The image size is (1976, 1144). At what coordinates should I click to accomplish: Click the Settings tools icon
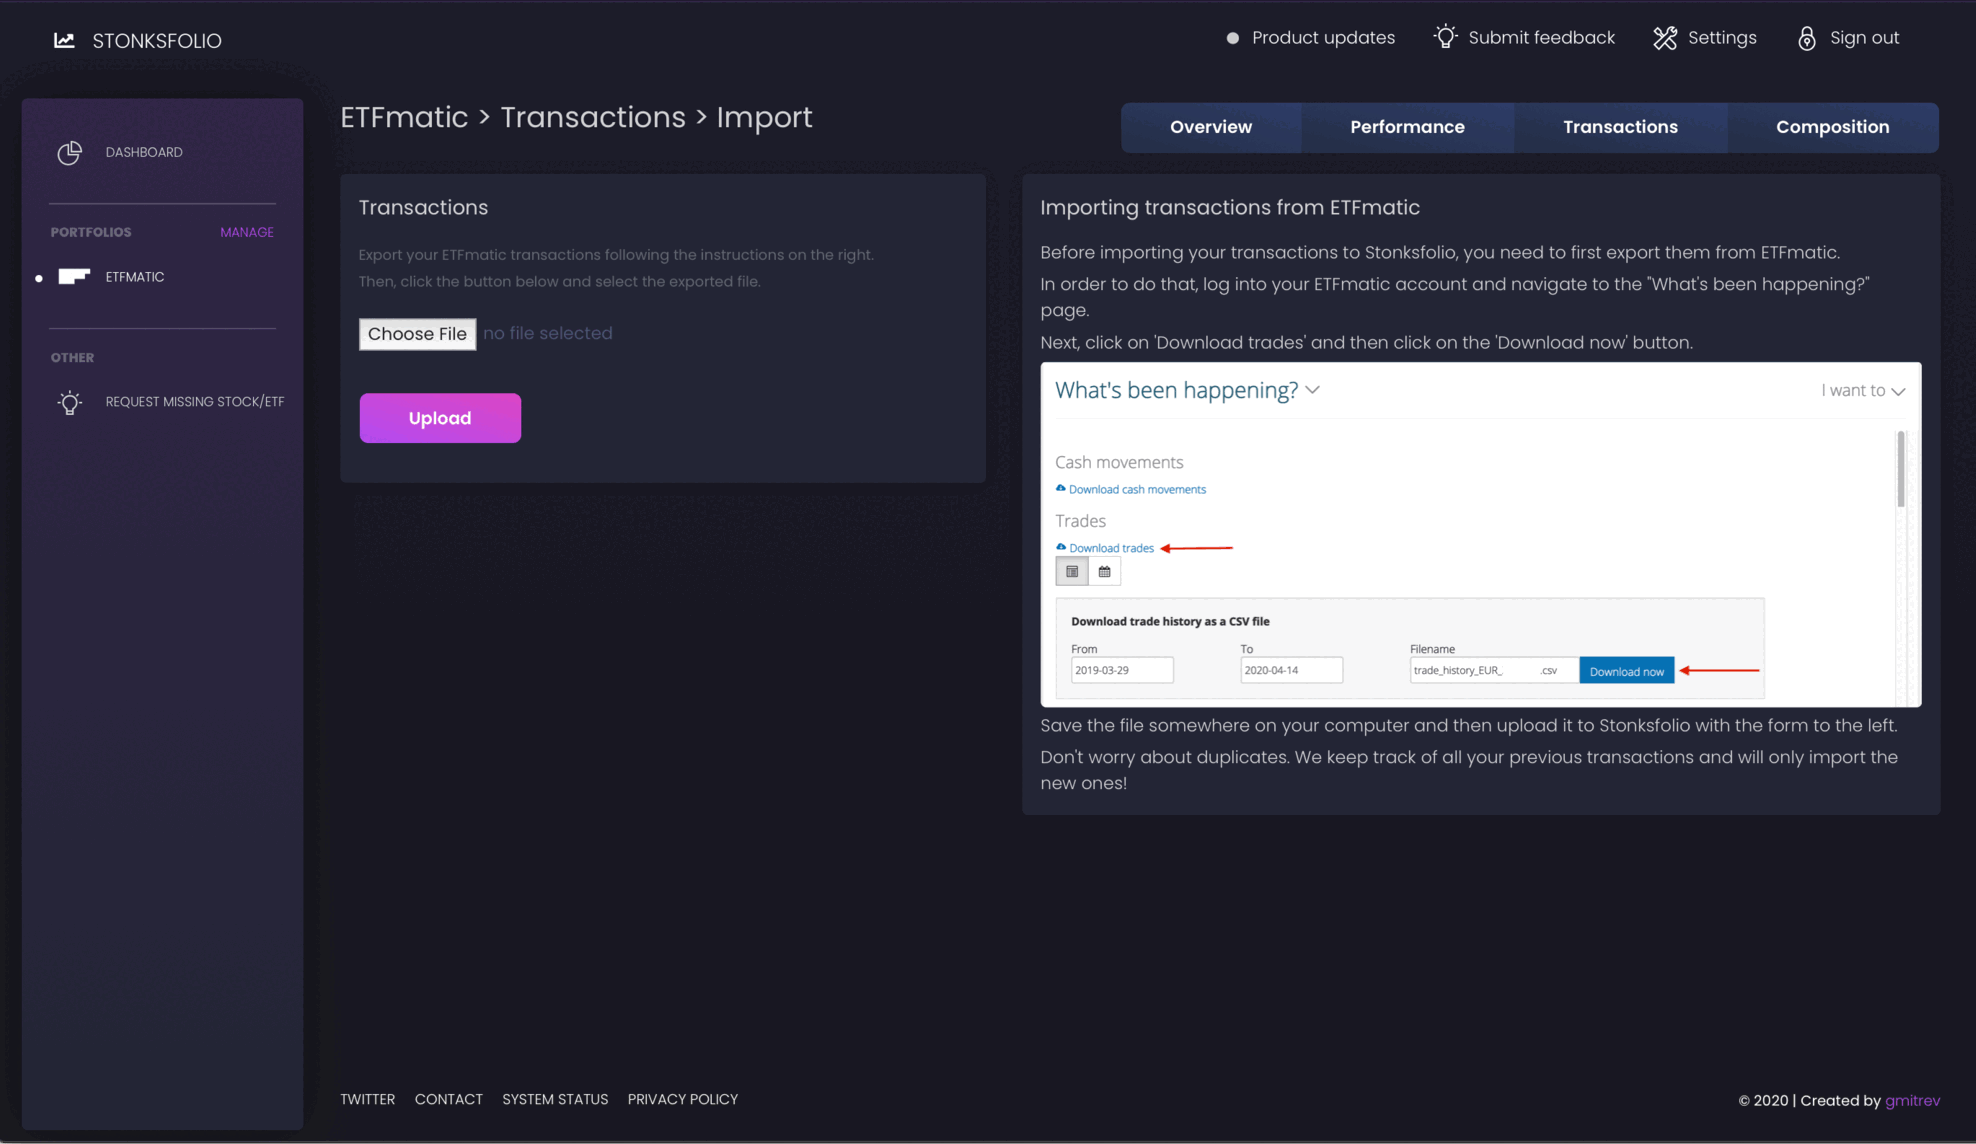coord(1665,38)
